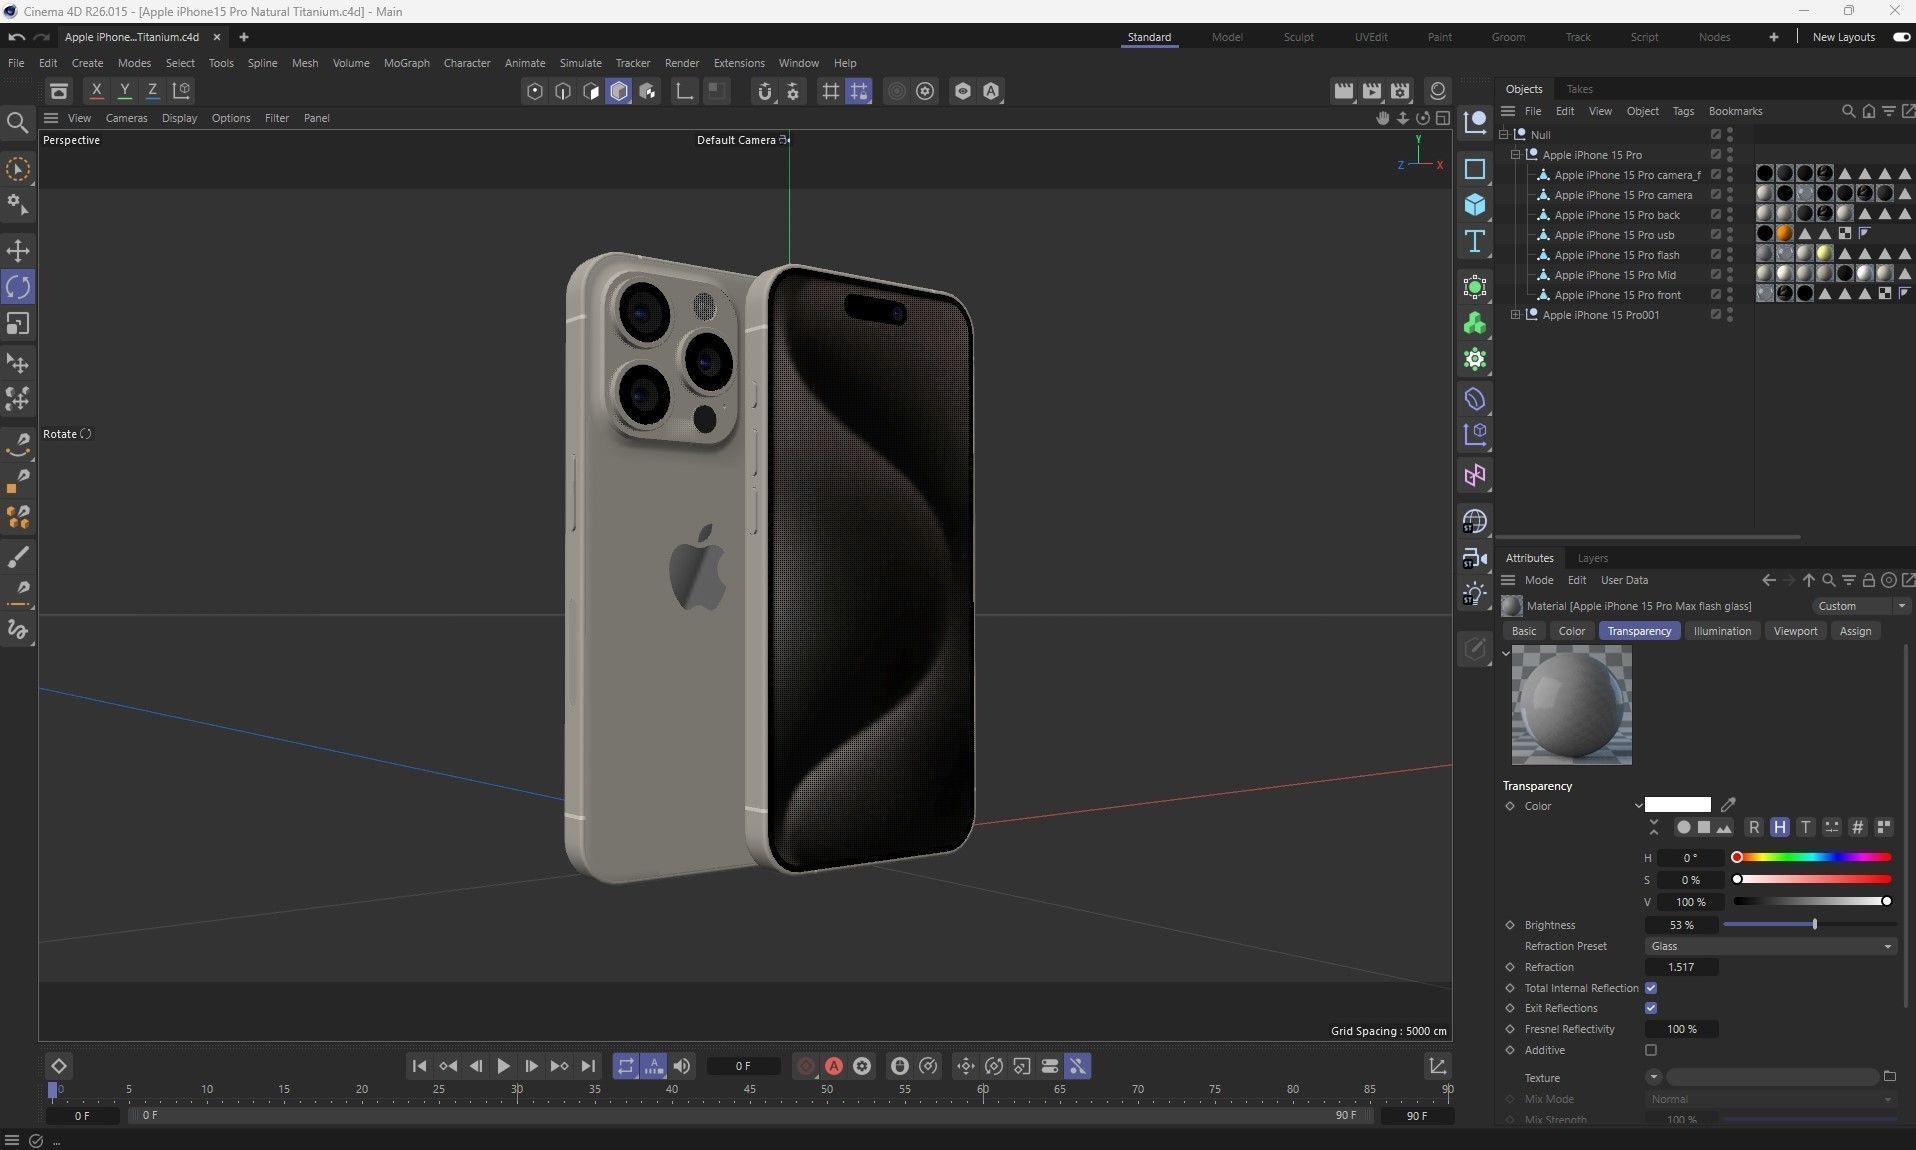Image resolution: width=1916 pixels, height=1150 pixels.
Task: Toggle Exit Reflections checkbox
Action: tap(1651, 1008)
